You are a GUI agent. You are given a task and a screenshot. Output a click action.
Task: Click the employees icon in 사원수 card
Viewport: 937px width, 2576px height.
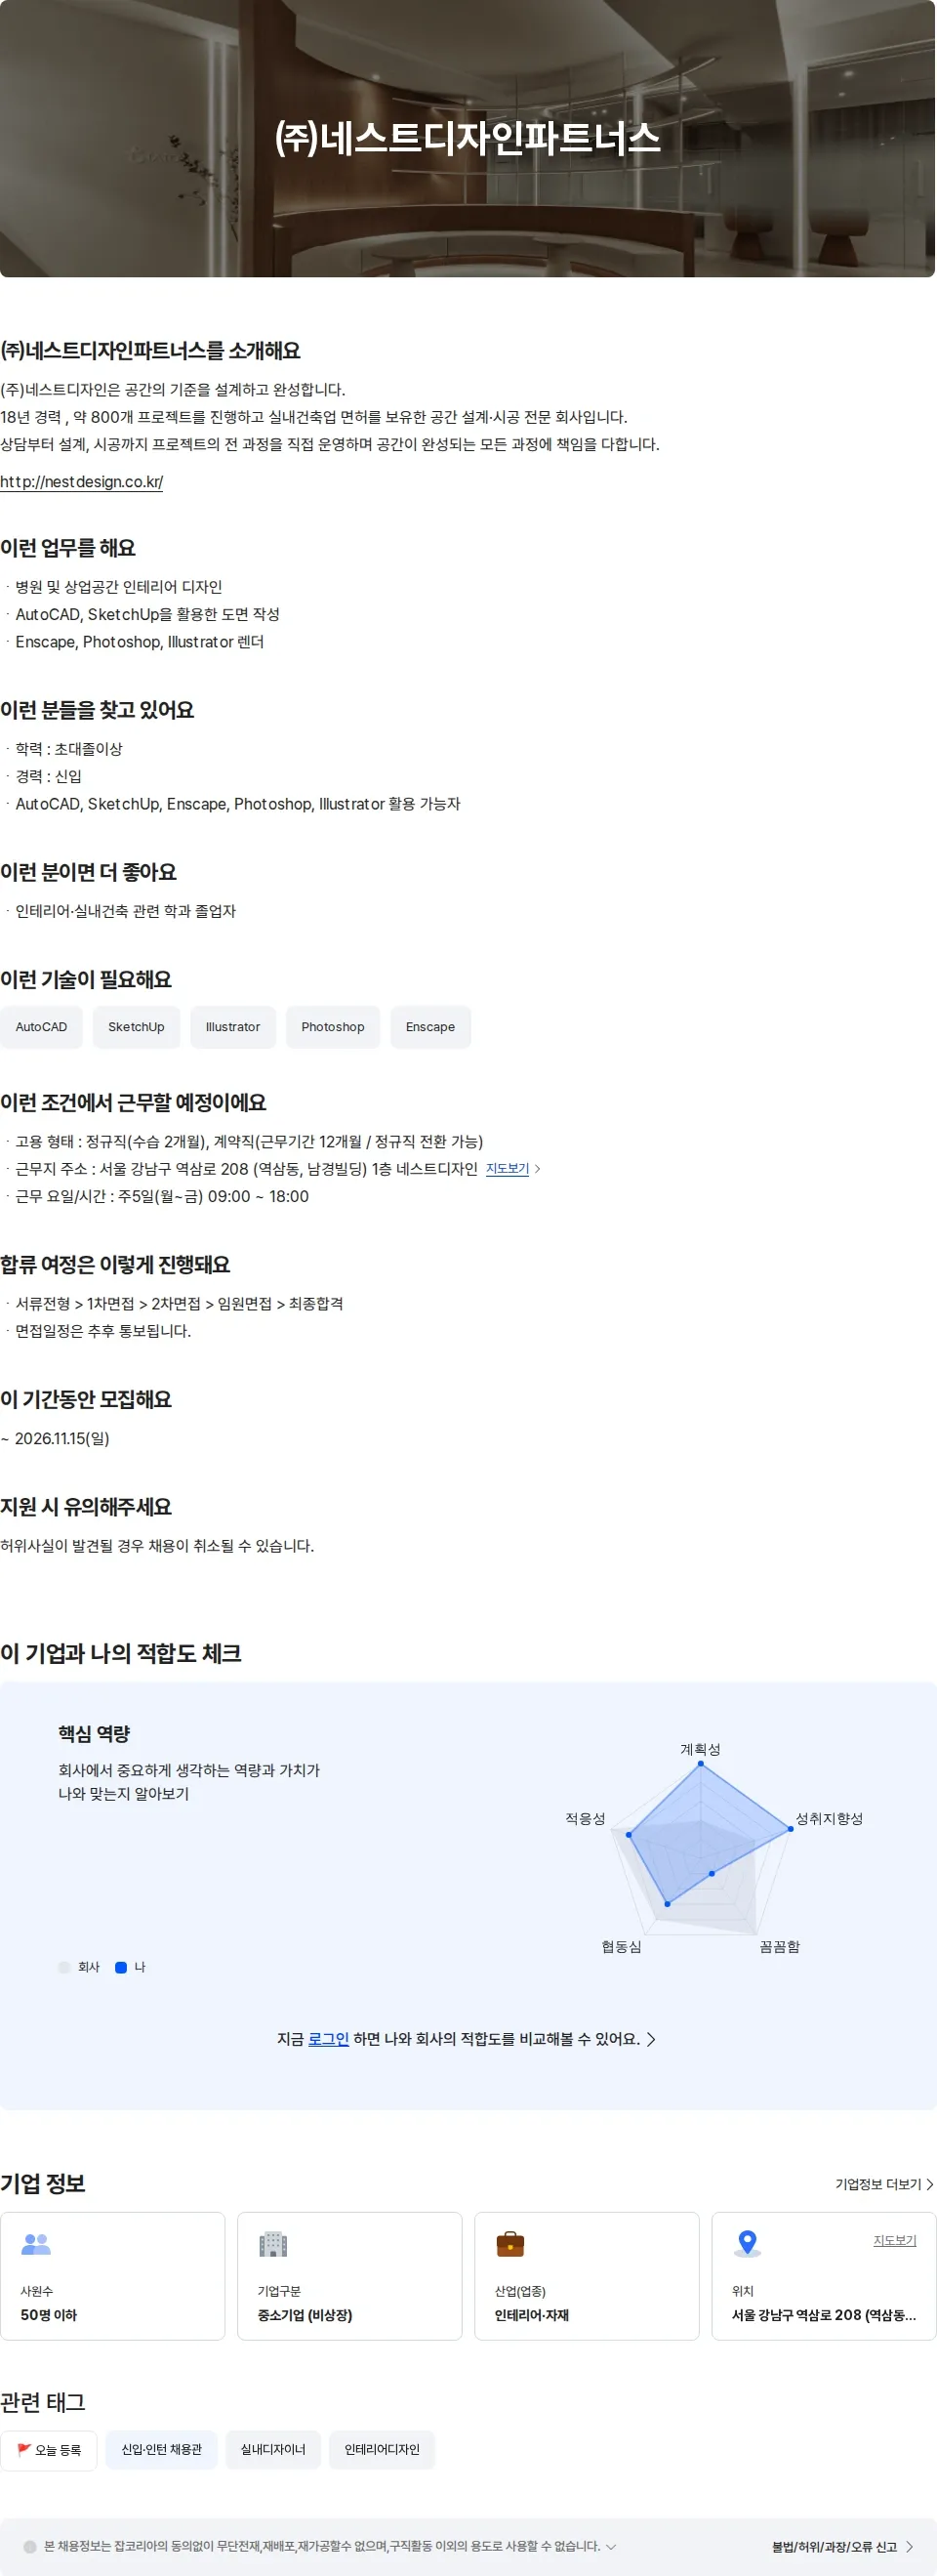pyautogui.click(x=36, y=2244)
